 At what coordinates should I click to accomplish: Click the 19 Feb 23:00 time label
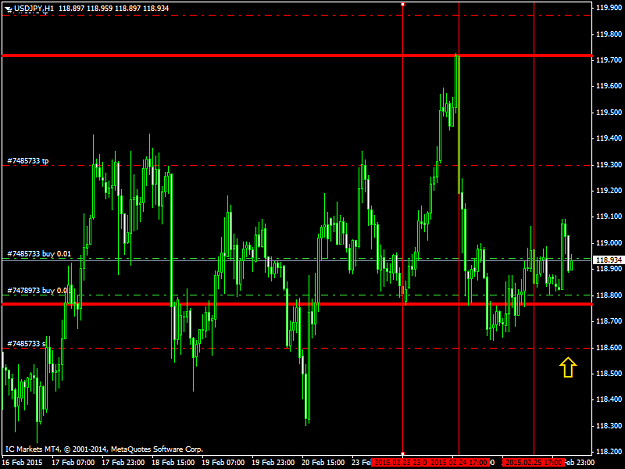coord(273,463)
